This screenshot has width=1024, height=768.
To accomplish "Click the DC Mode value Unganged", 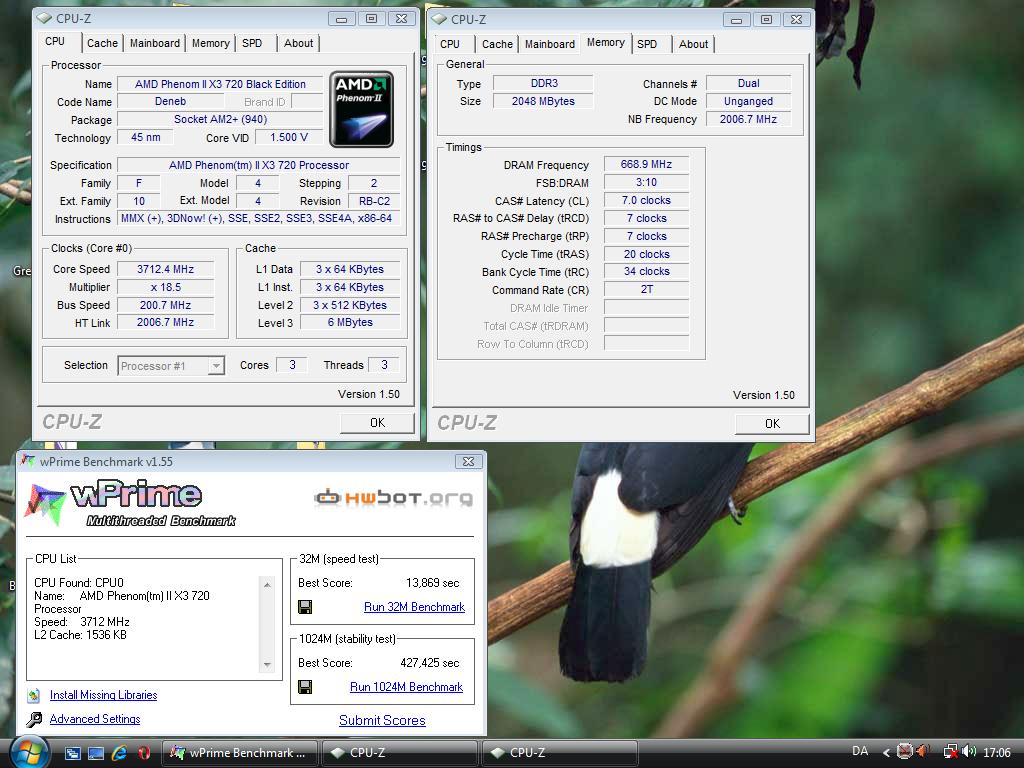I will [x=748, y=101].
